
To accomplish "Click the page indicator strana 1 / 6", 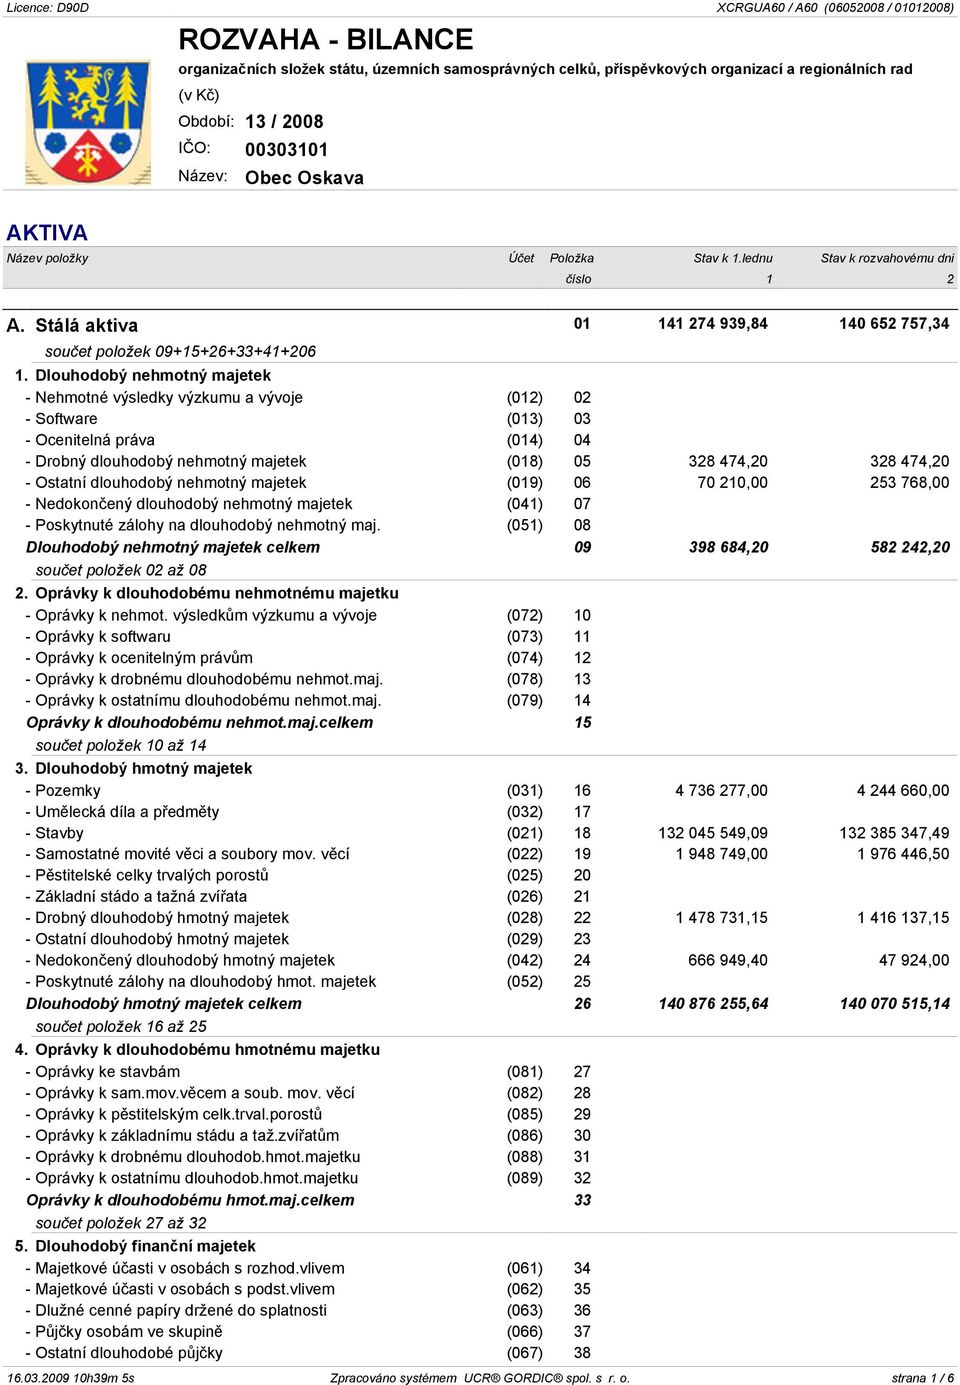I will point(923,1378).
